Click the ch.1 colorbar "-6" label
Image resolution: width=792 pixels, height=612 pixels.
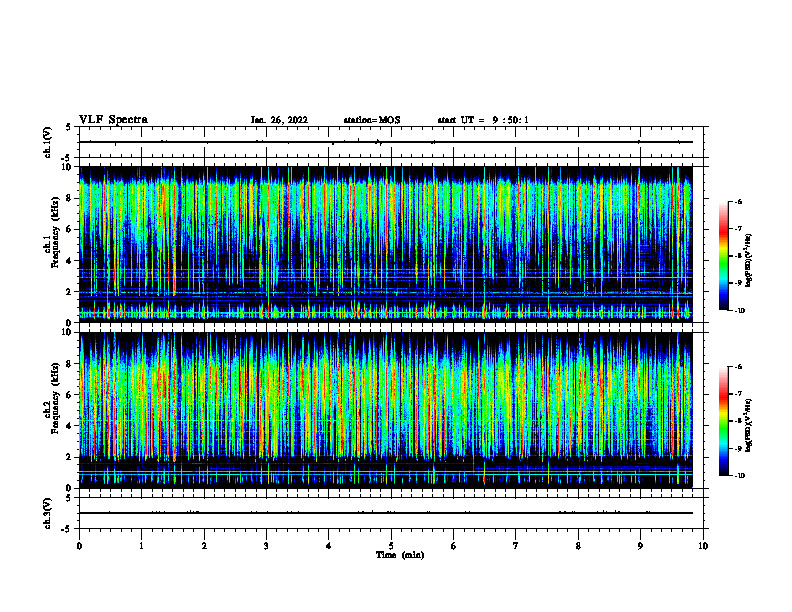tap(738, 202)
